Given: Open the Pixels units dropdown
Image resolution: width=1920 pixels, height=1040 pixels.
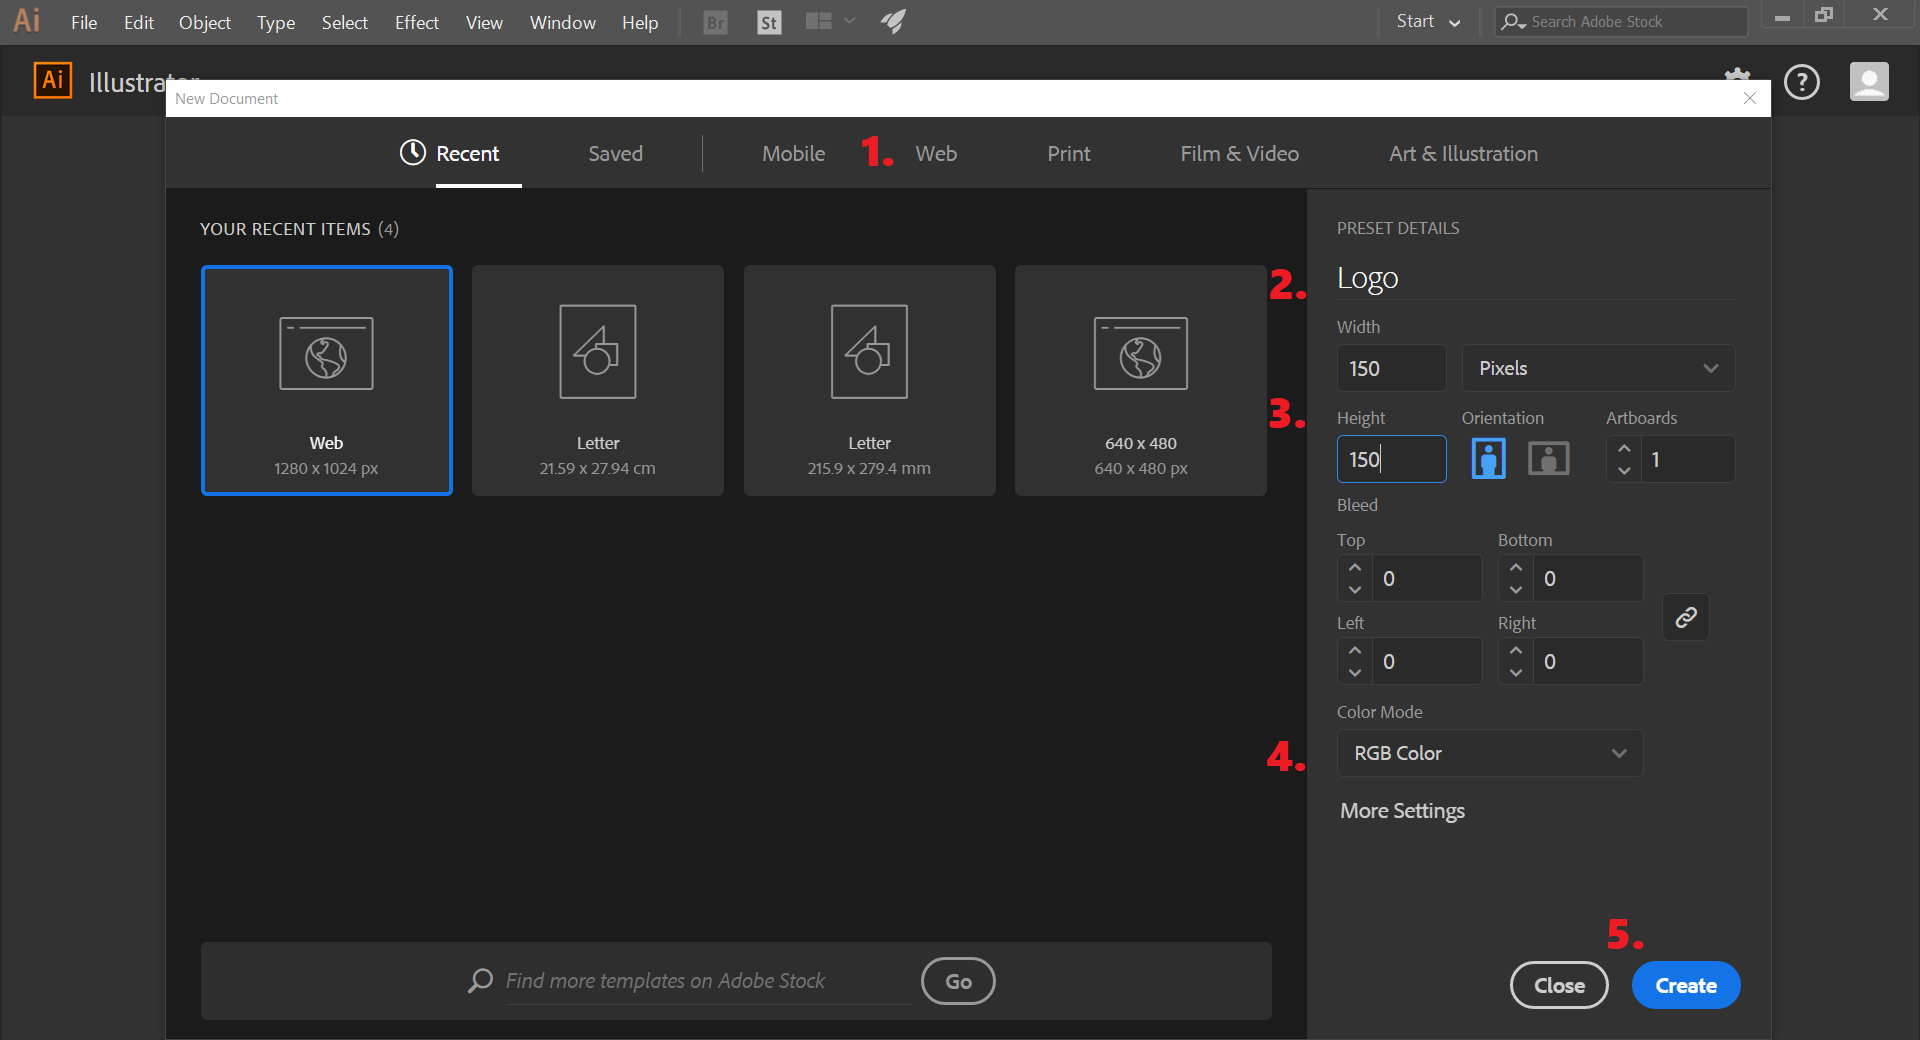Looking at the screenshot, I should pyautogui.click(x=1598, y=368).
